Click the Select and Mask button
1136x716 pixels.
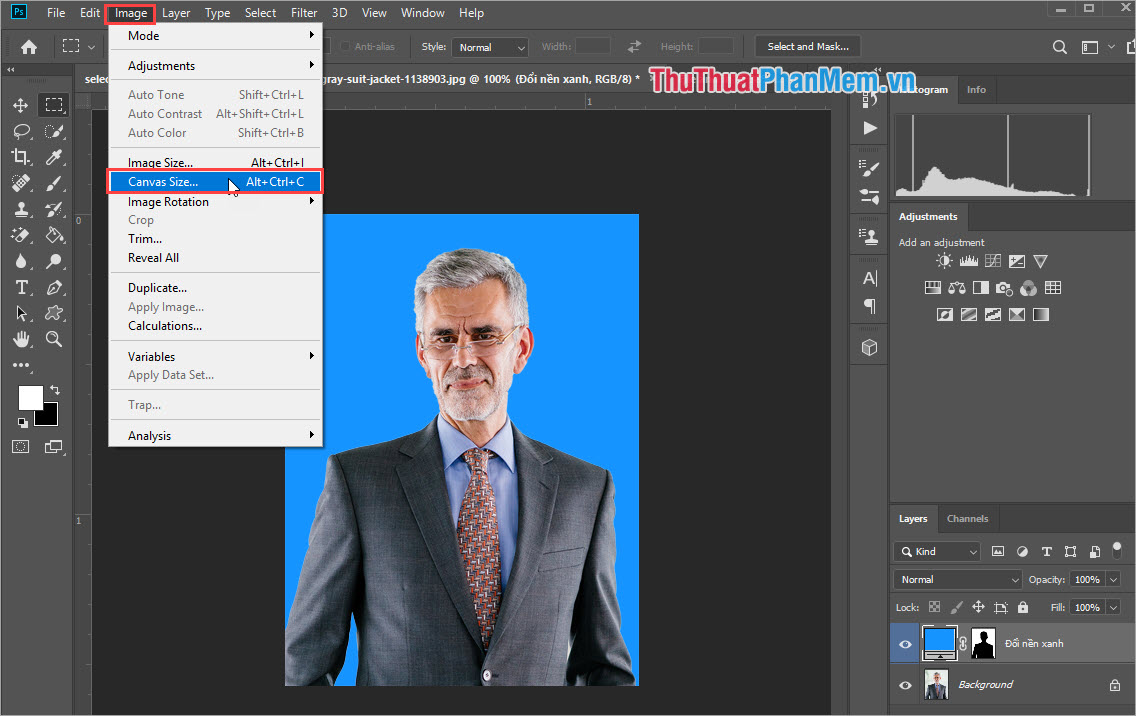(x=807, y=46)
